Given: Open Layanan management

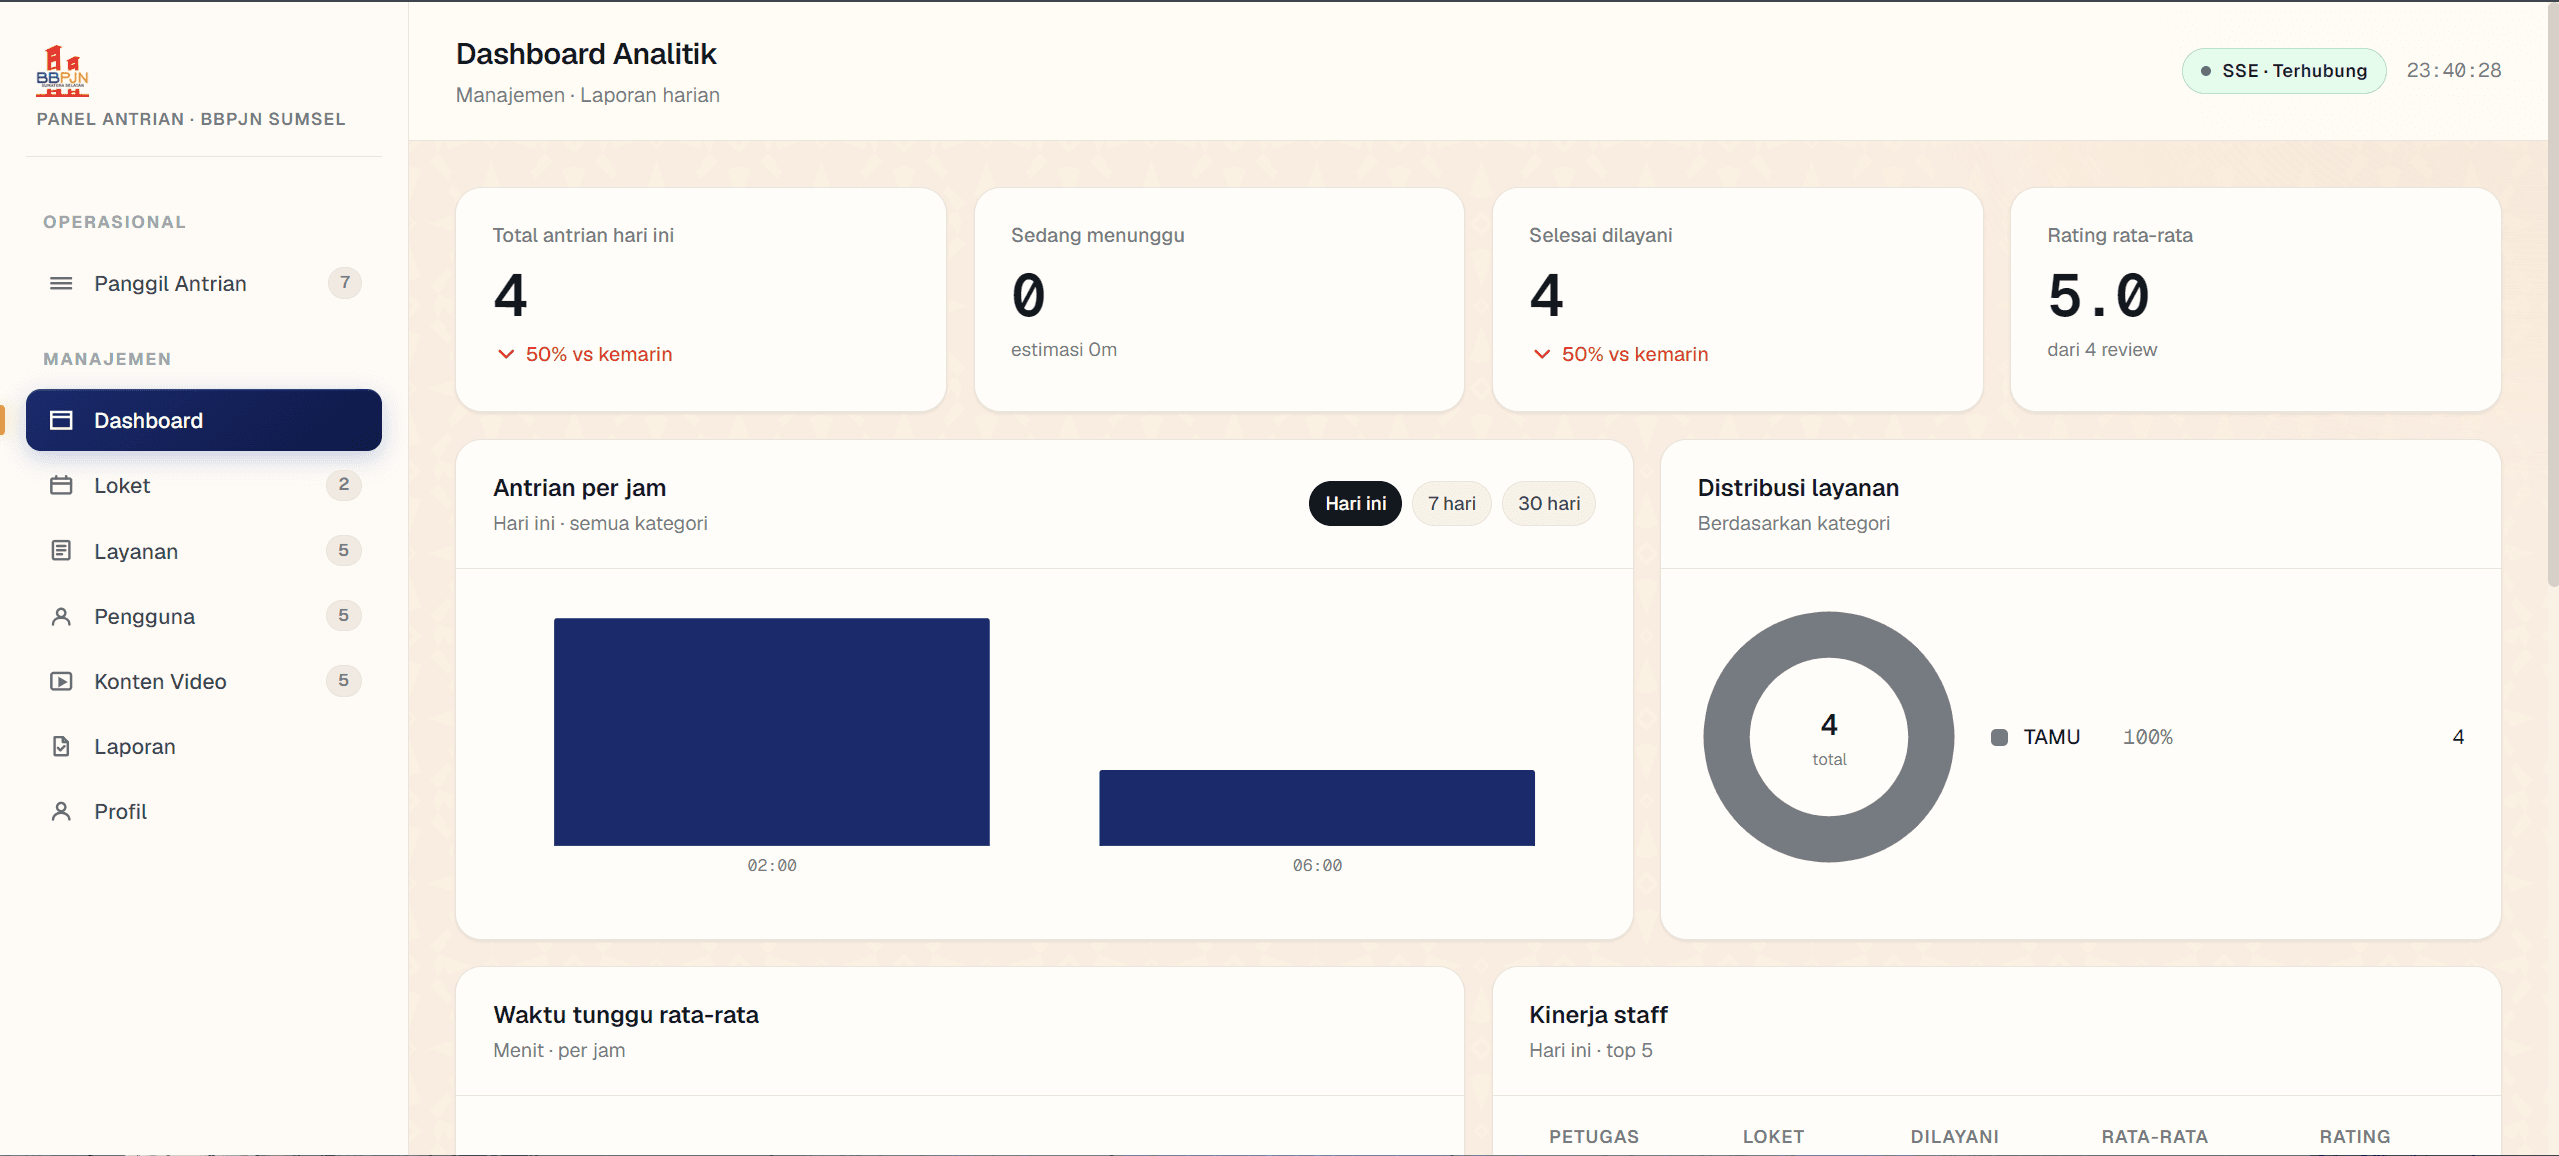Looking at the screenshot, I should [204, 550].
